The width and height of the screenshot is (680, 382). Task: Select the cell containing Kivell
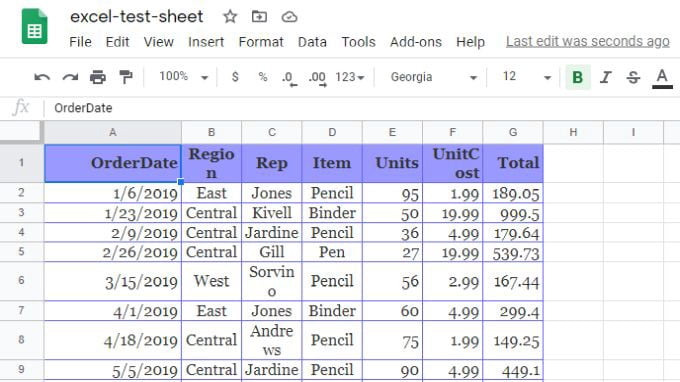pos(271,213)
